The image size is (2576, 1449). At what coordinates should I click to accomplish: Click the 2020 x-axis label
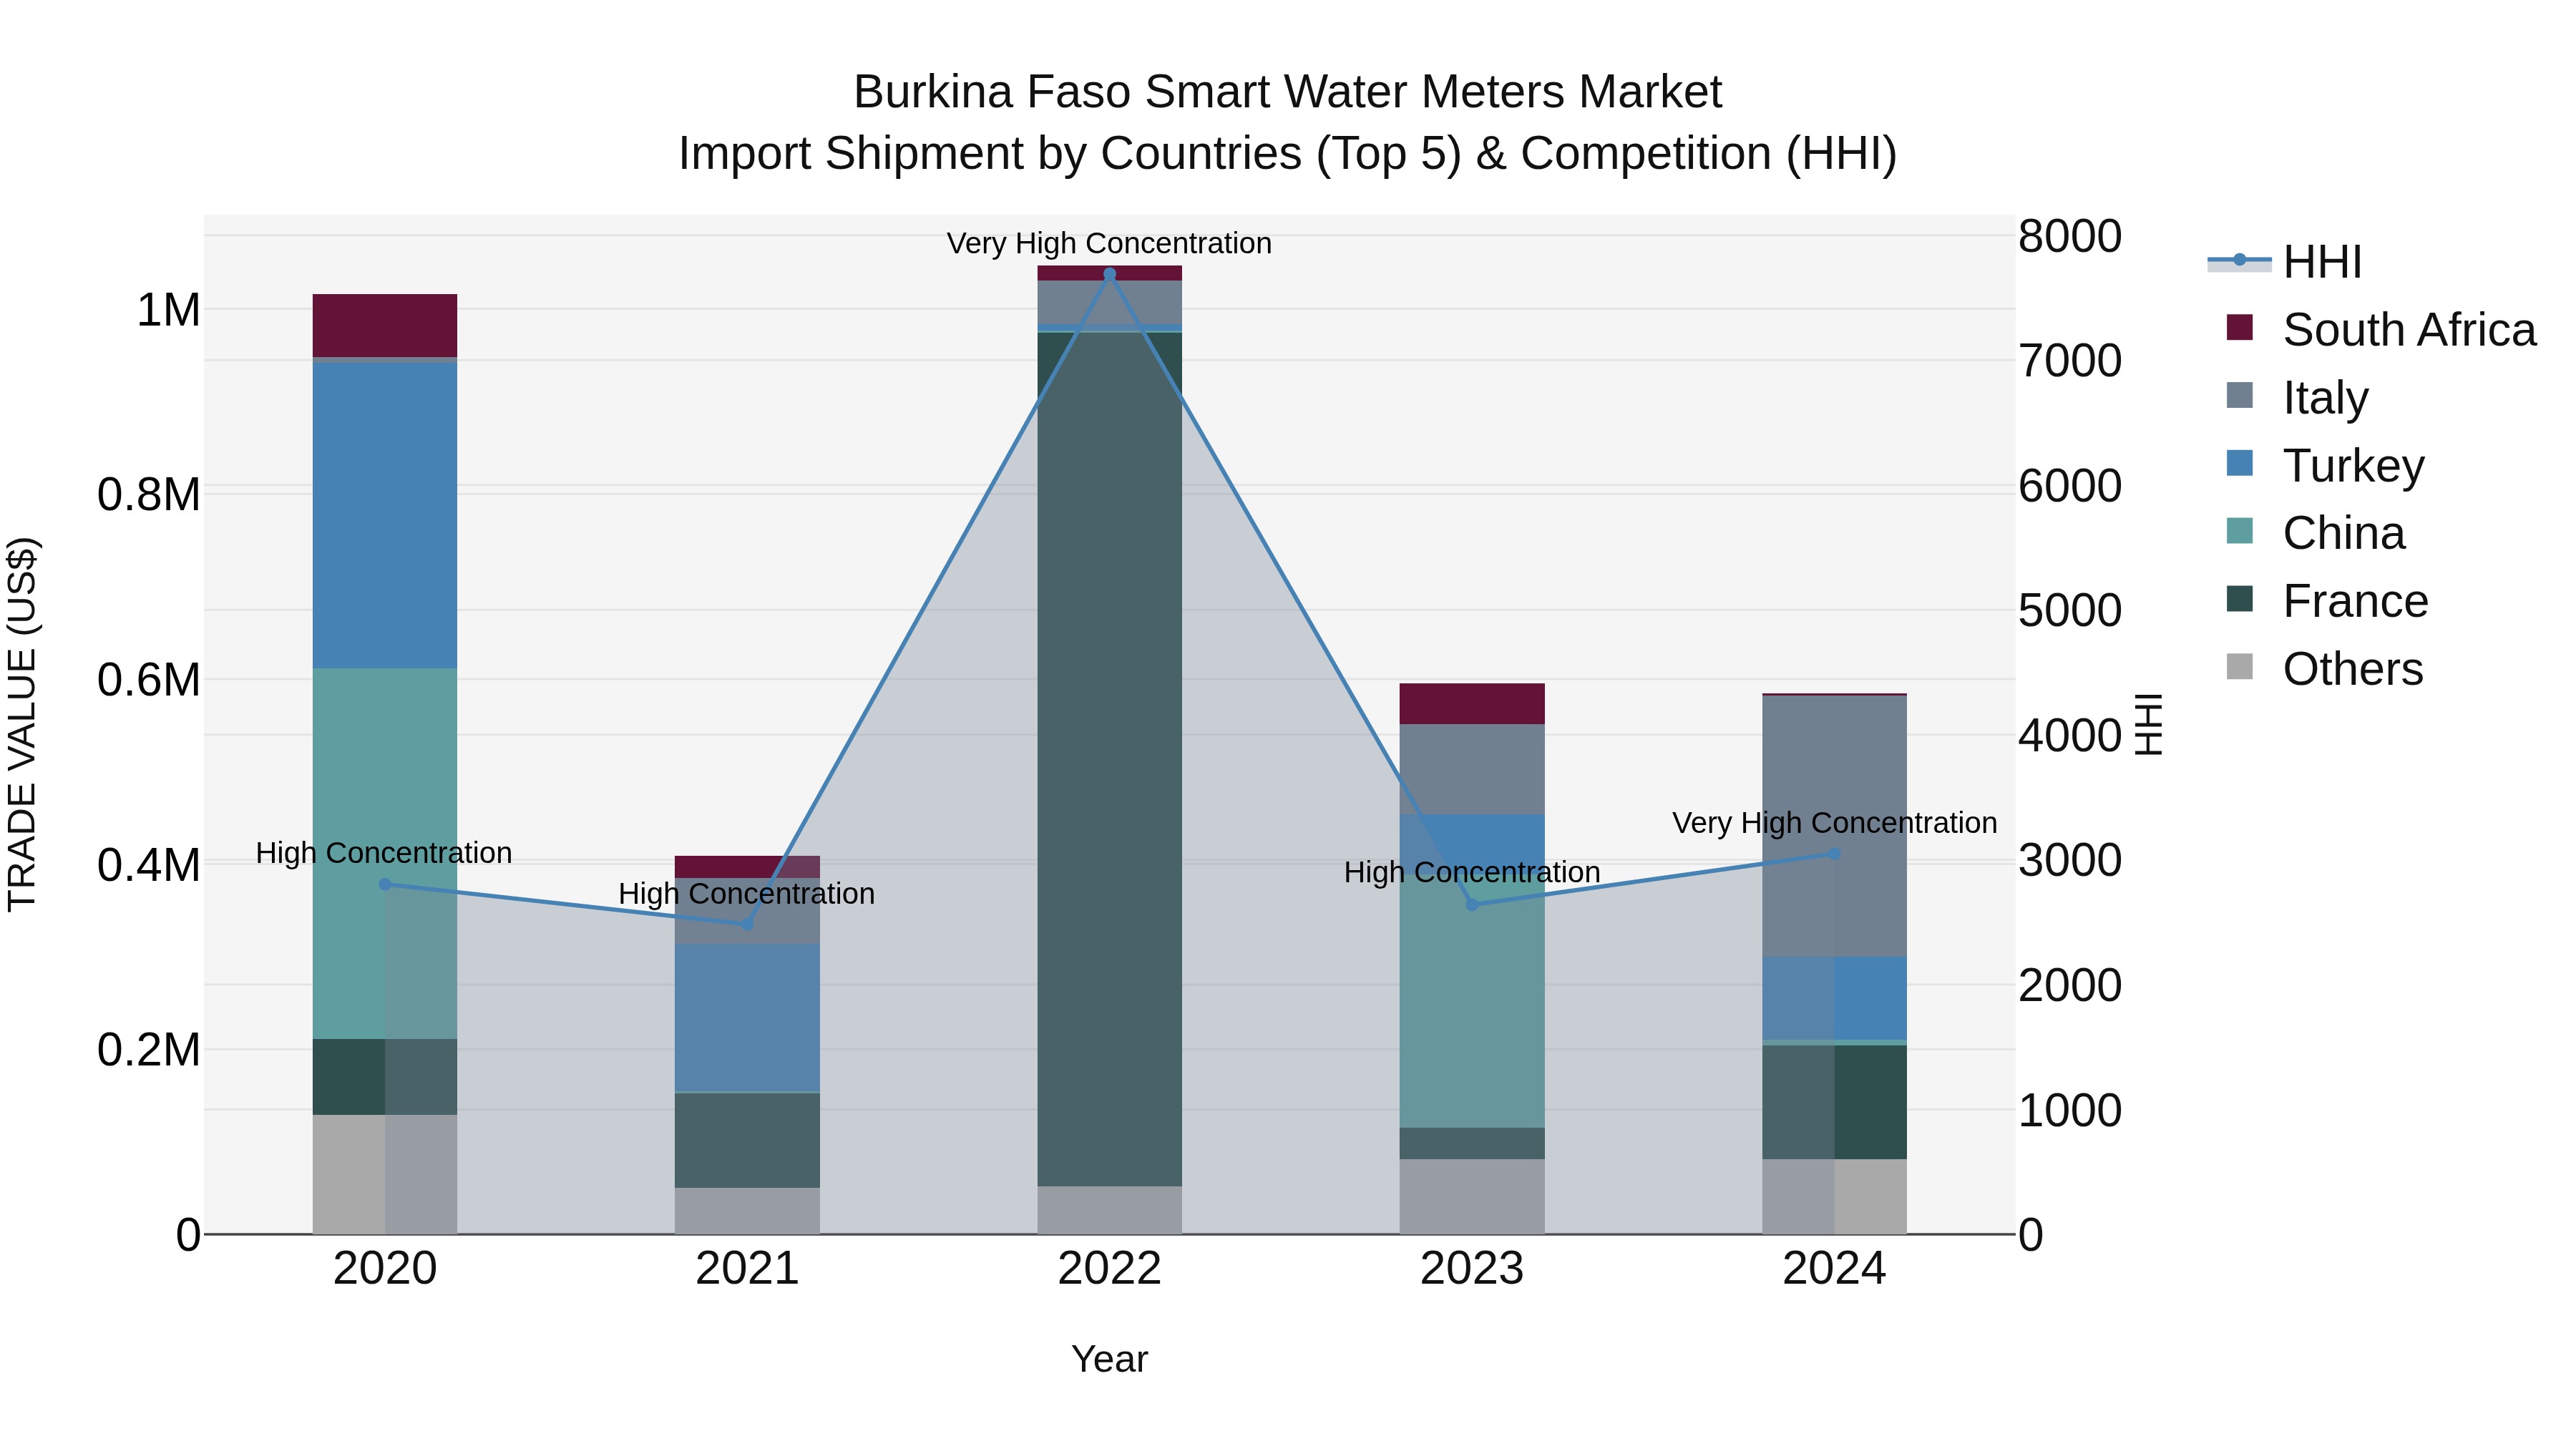(x=385, y=1269)
